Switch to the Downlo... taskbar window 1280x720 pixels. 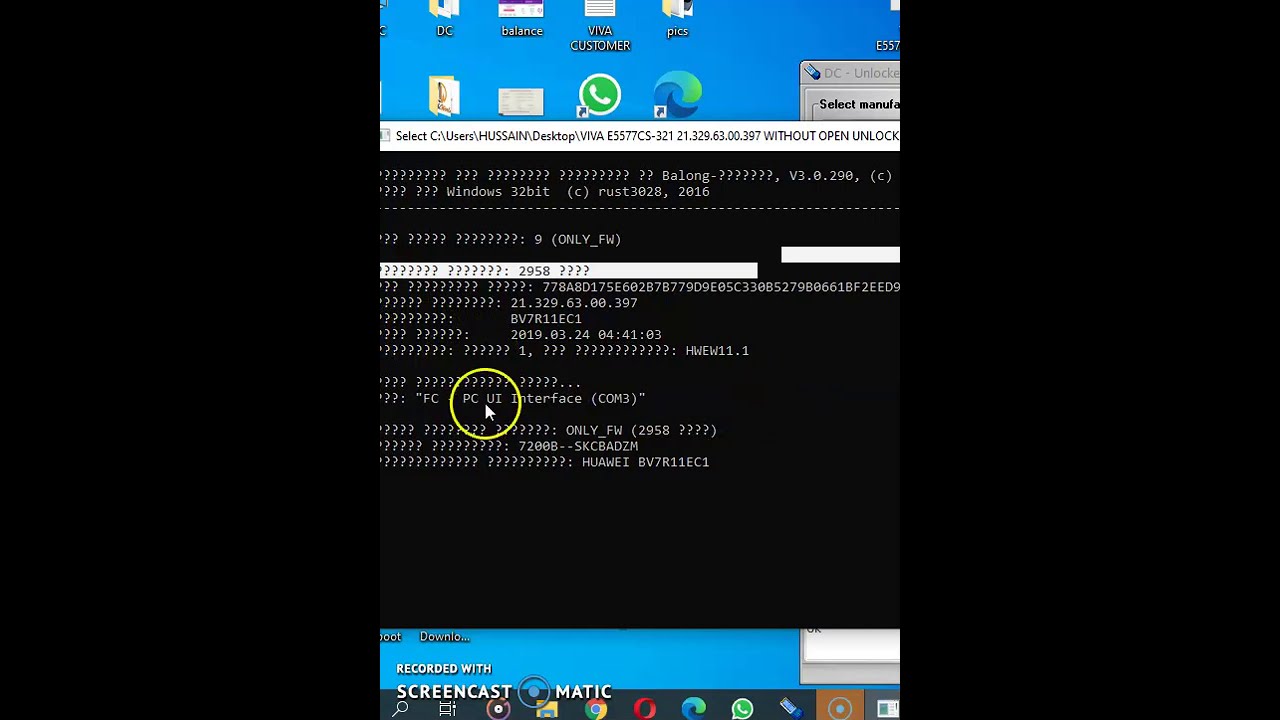(x=444, y=636)
